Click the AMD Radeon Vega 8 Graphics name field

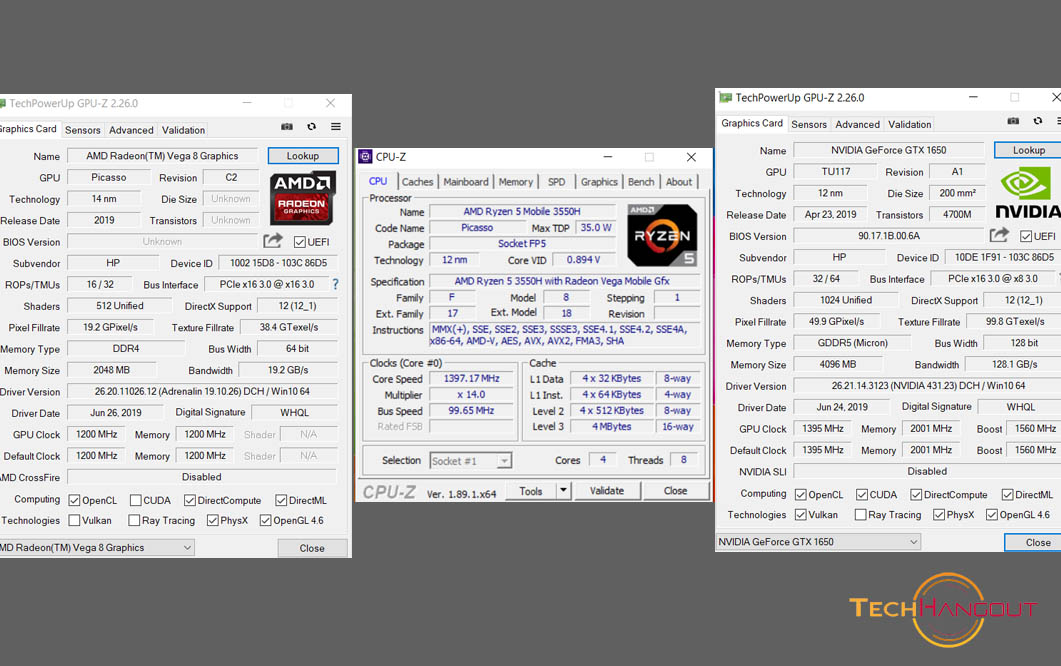pyautogui.click(x=162, y=156)
